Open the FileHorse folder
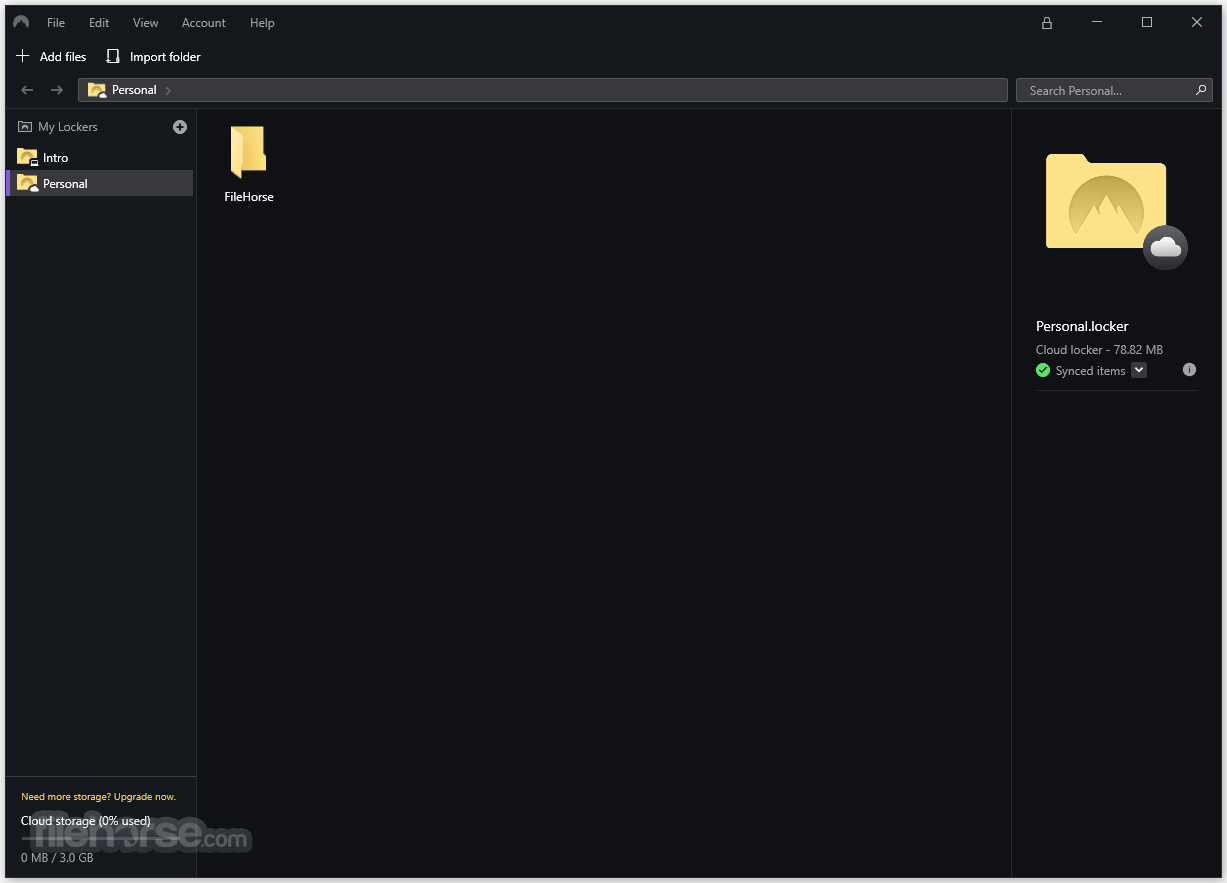 click(x=248, y=164)
